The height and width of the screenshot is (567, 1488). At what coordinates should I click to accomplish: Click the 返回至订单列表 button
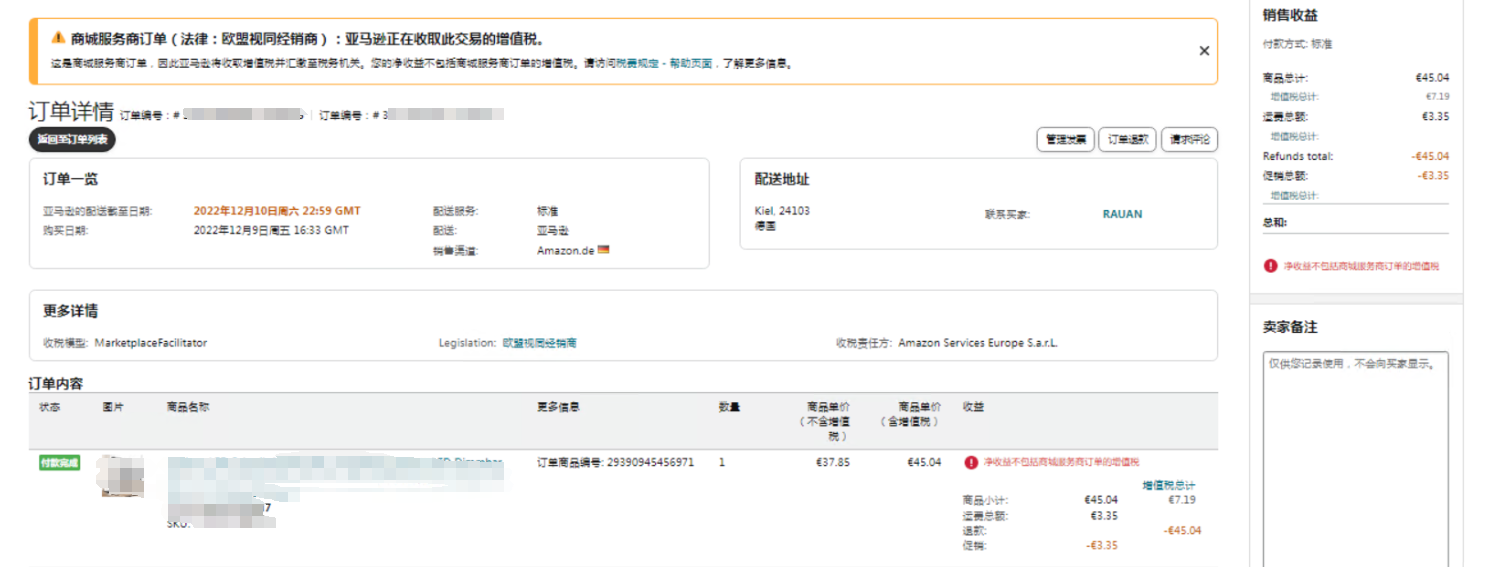[x=72, y=140]
